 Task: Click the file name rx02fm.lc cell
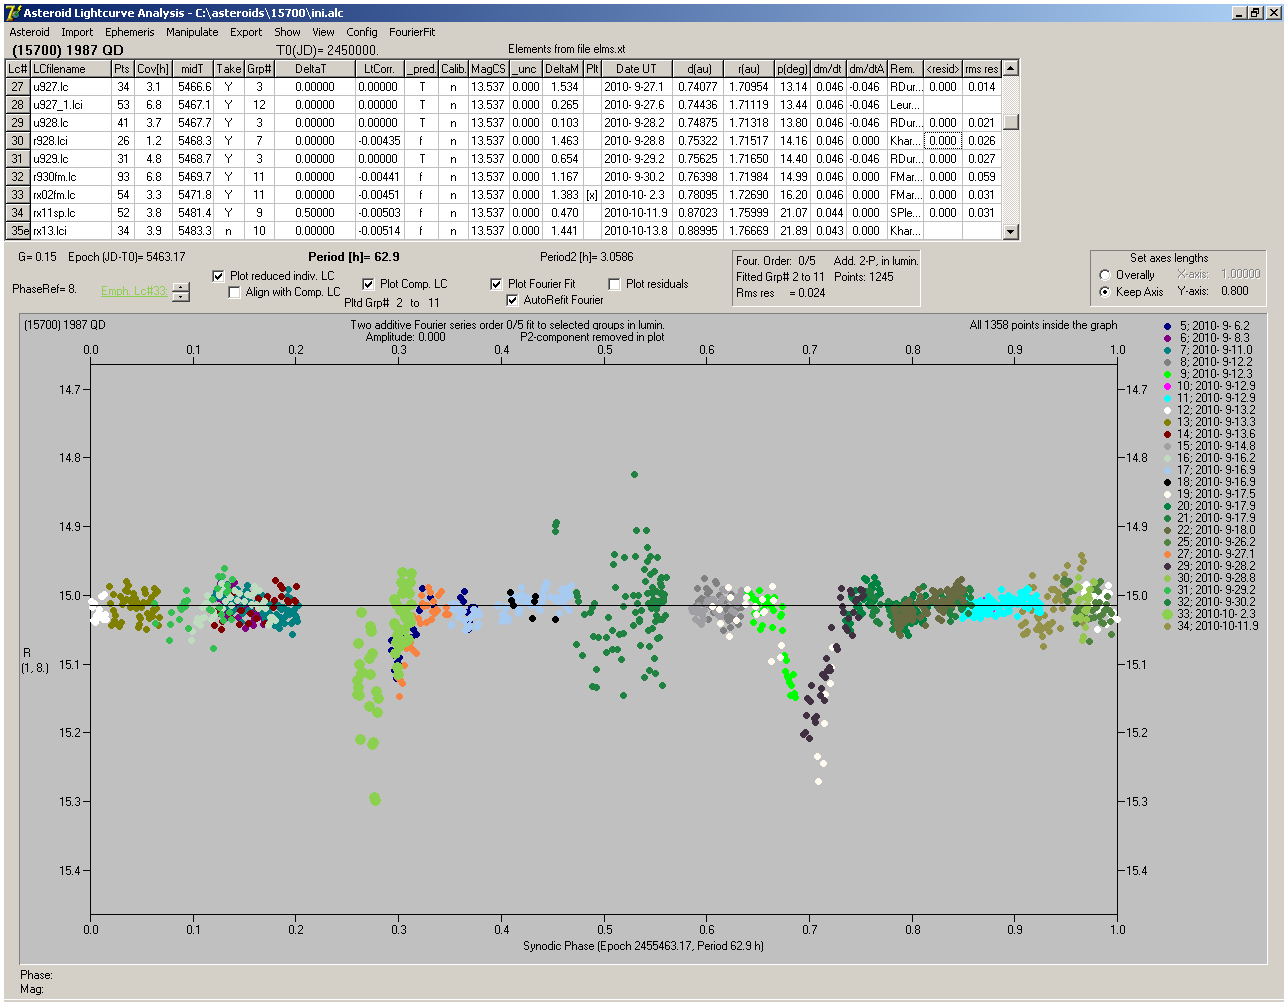tap(70, 195)
